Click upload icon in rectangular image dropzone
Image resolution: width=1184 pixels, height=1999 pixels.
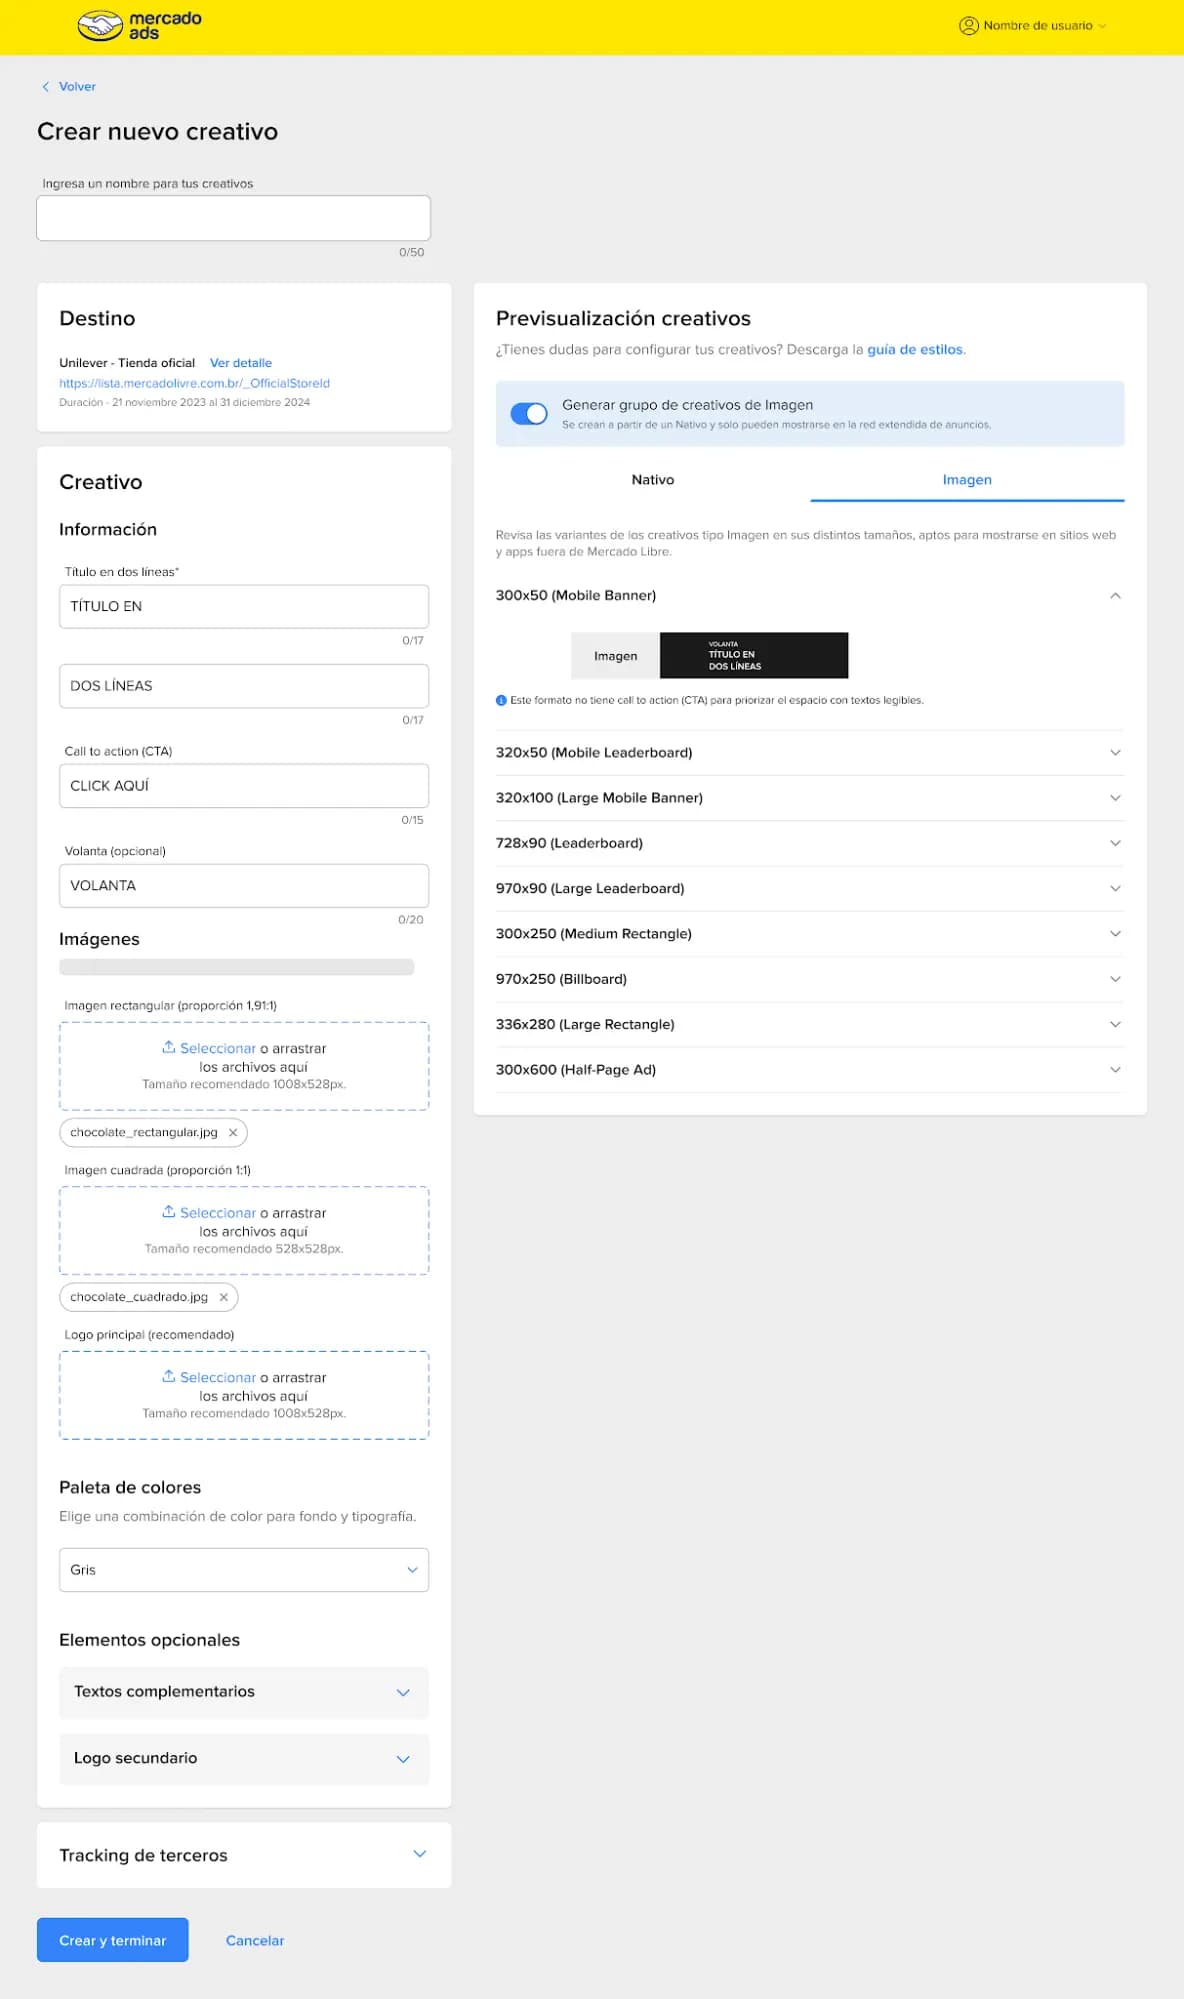169,1047
